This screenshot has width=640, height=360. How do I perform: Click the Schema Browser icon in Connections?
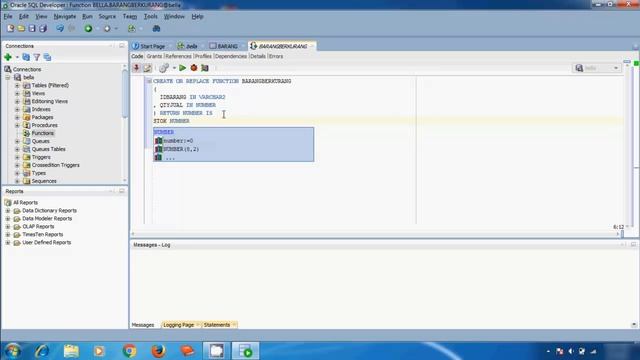pos(47,57)
